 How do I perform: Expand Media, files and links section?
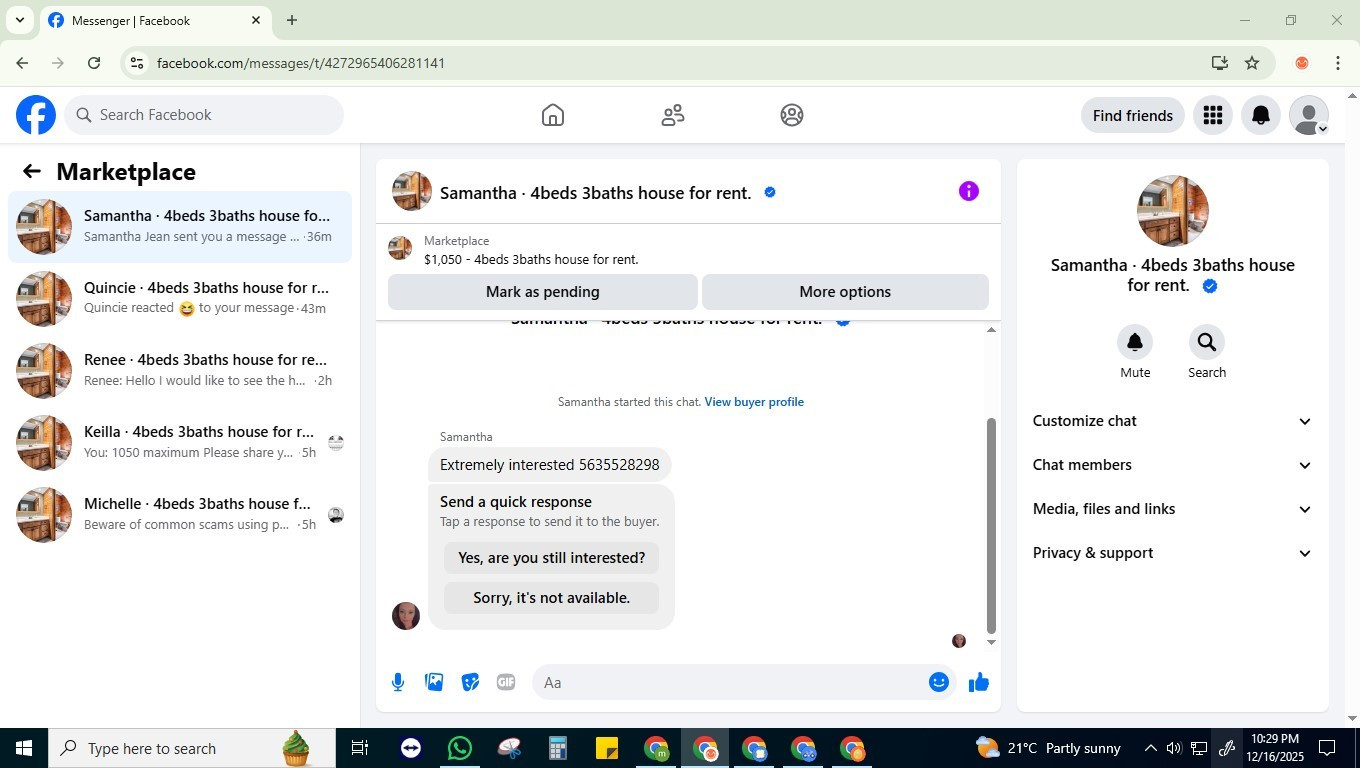point(1172,509)
